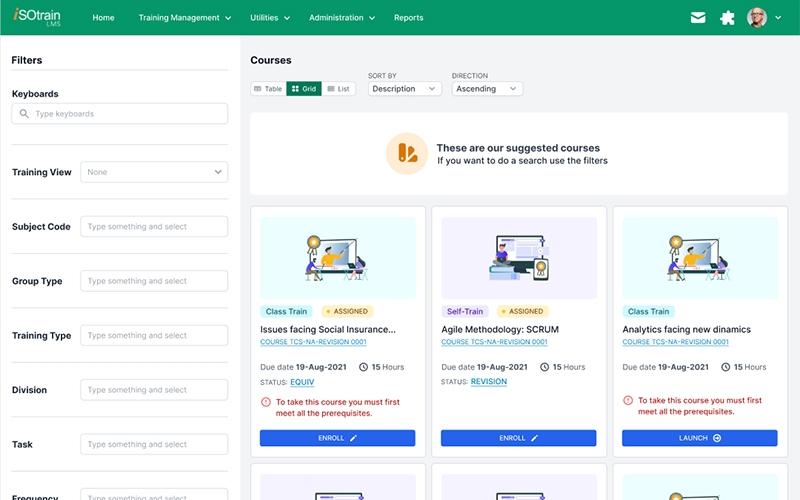Screen dimensions: 800x500
Task: Switch to List view
Action: [338, 89]
